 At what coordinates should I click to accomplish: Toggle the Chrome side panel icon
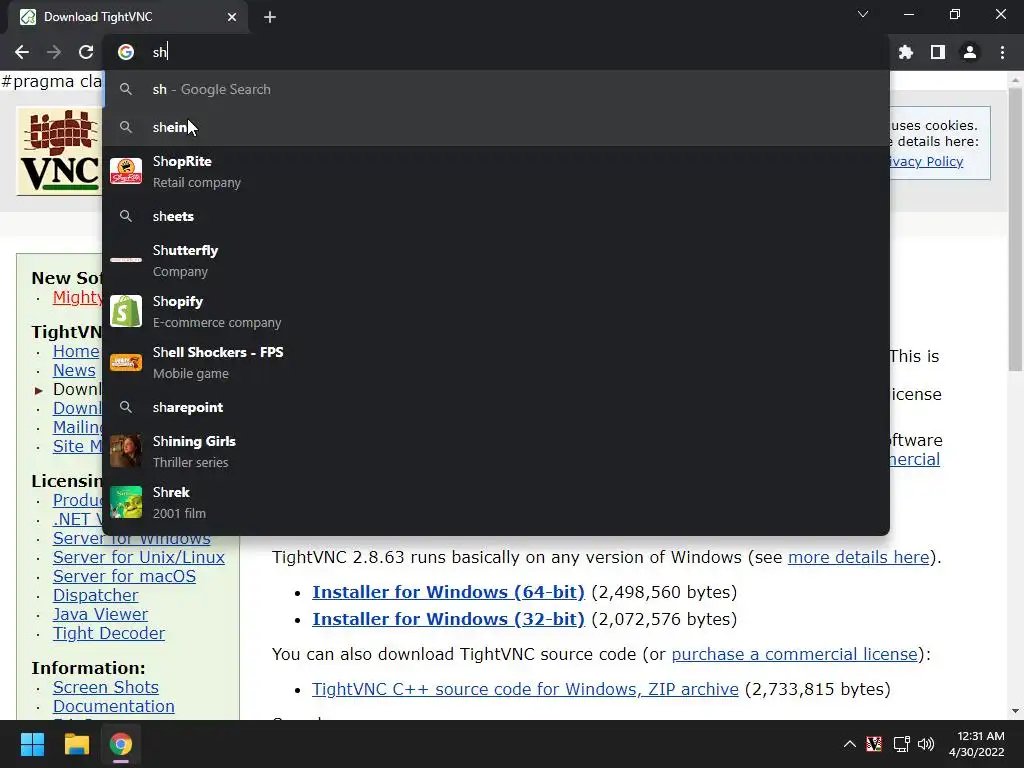[x=938, y=52]
